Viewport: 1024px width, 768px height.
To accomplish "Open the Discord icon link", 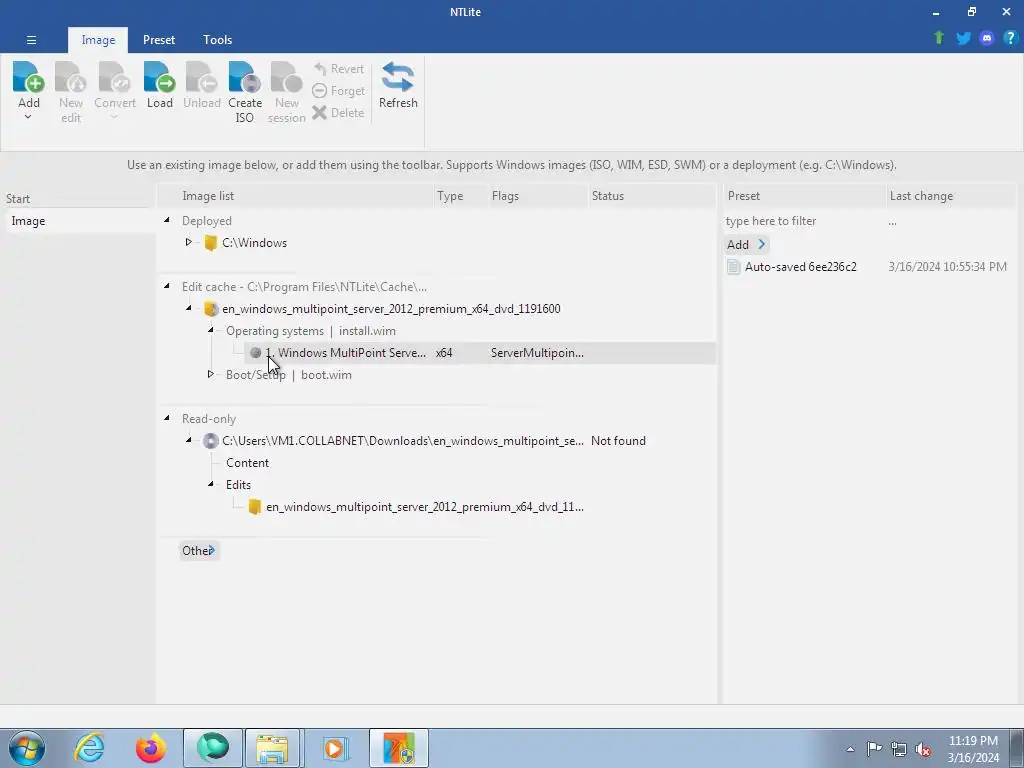I will point(987,38).
